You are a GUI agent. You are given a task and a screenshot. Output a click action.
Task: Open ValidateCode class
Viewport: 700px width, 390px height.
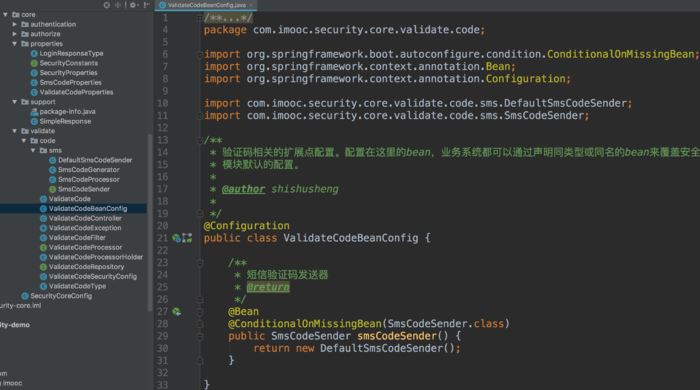pyautogui.click(x=65, y=199)
